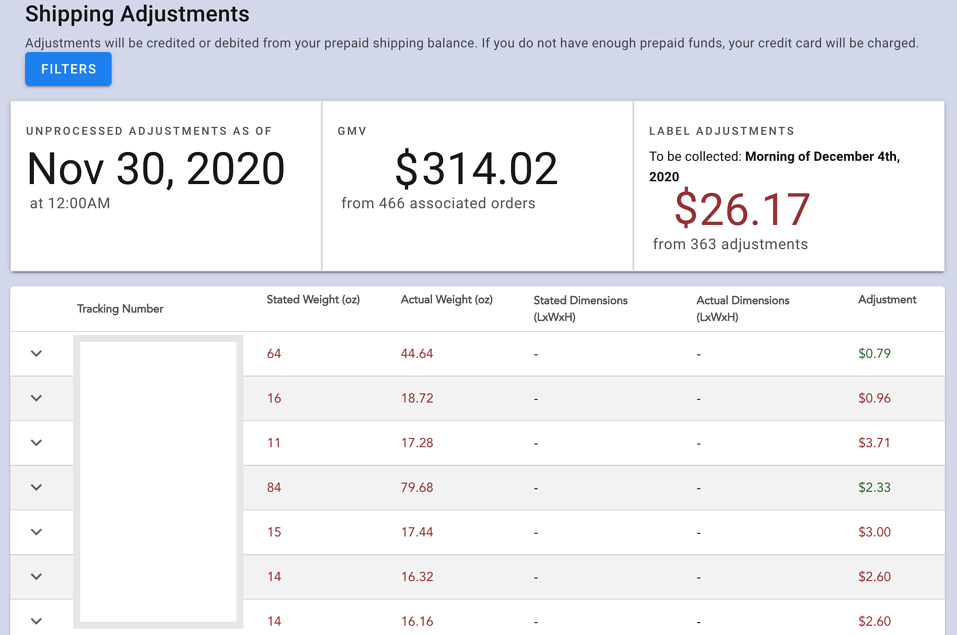
Task: Click the Tracking Number column header
Action: point(120,308)
